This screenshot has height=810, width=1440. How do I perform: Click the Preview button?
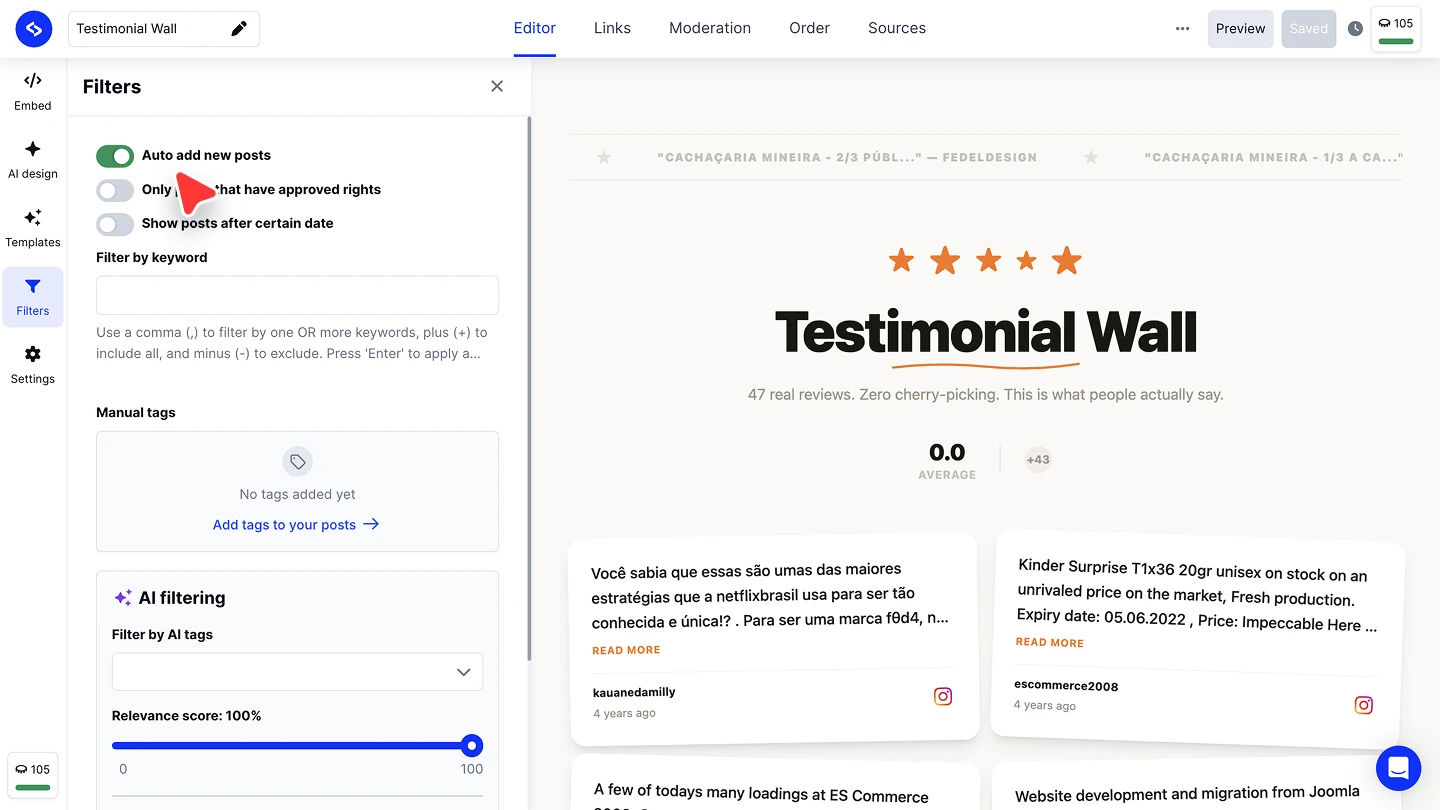[x=1241, y=29]
